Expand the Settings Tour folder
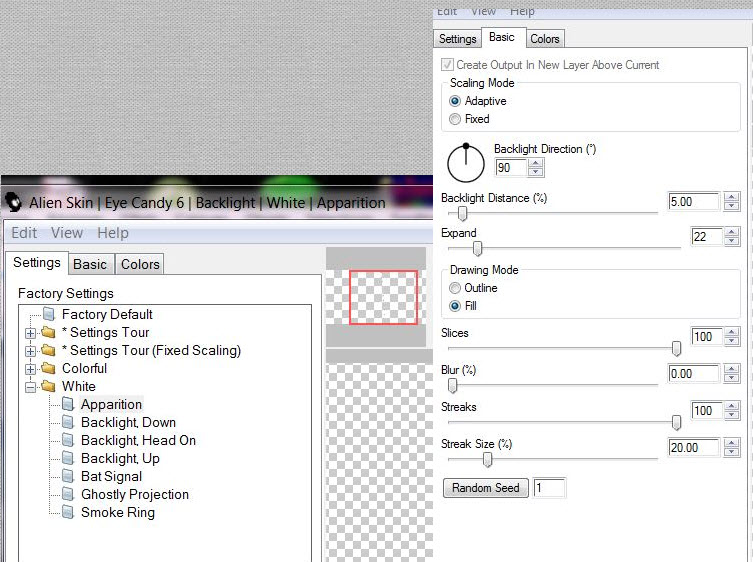 click(30, 333)
